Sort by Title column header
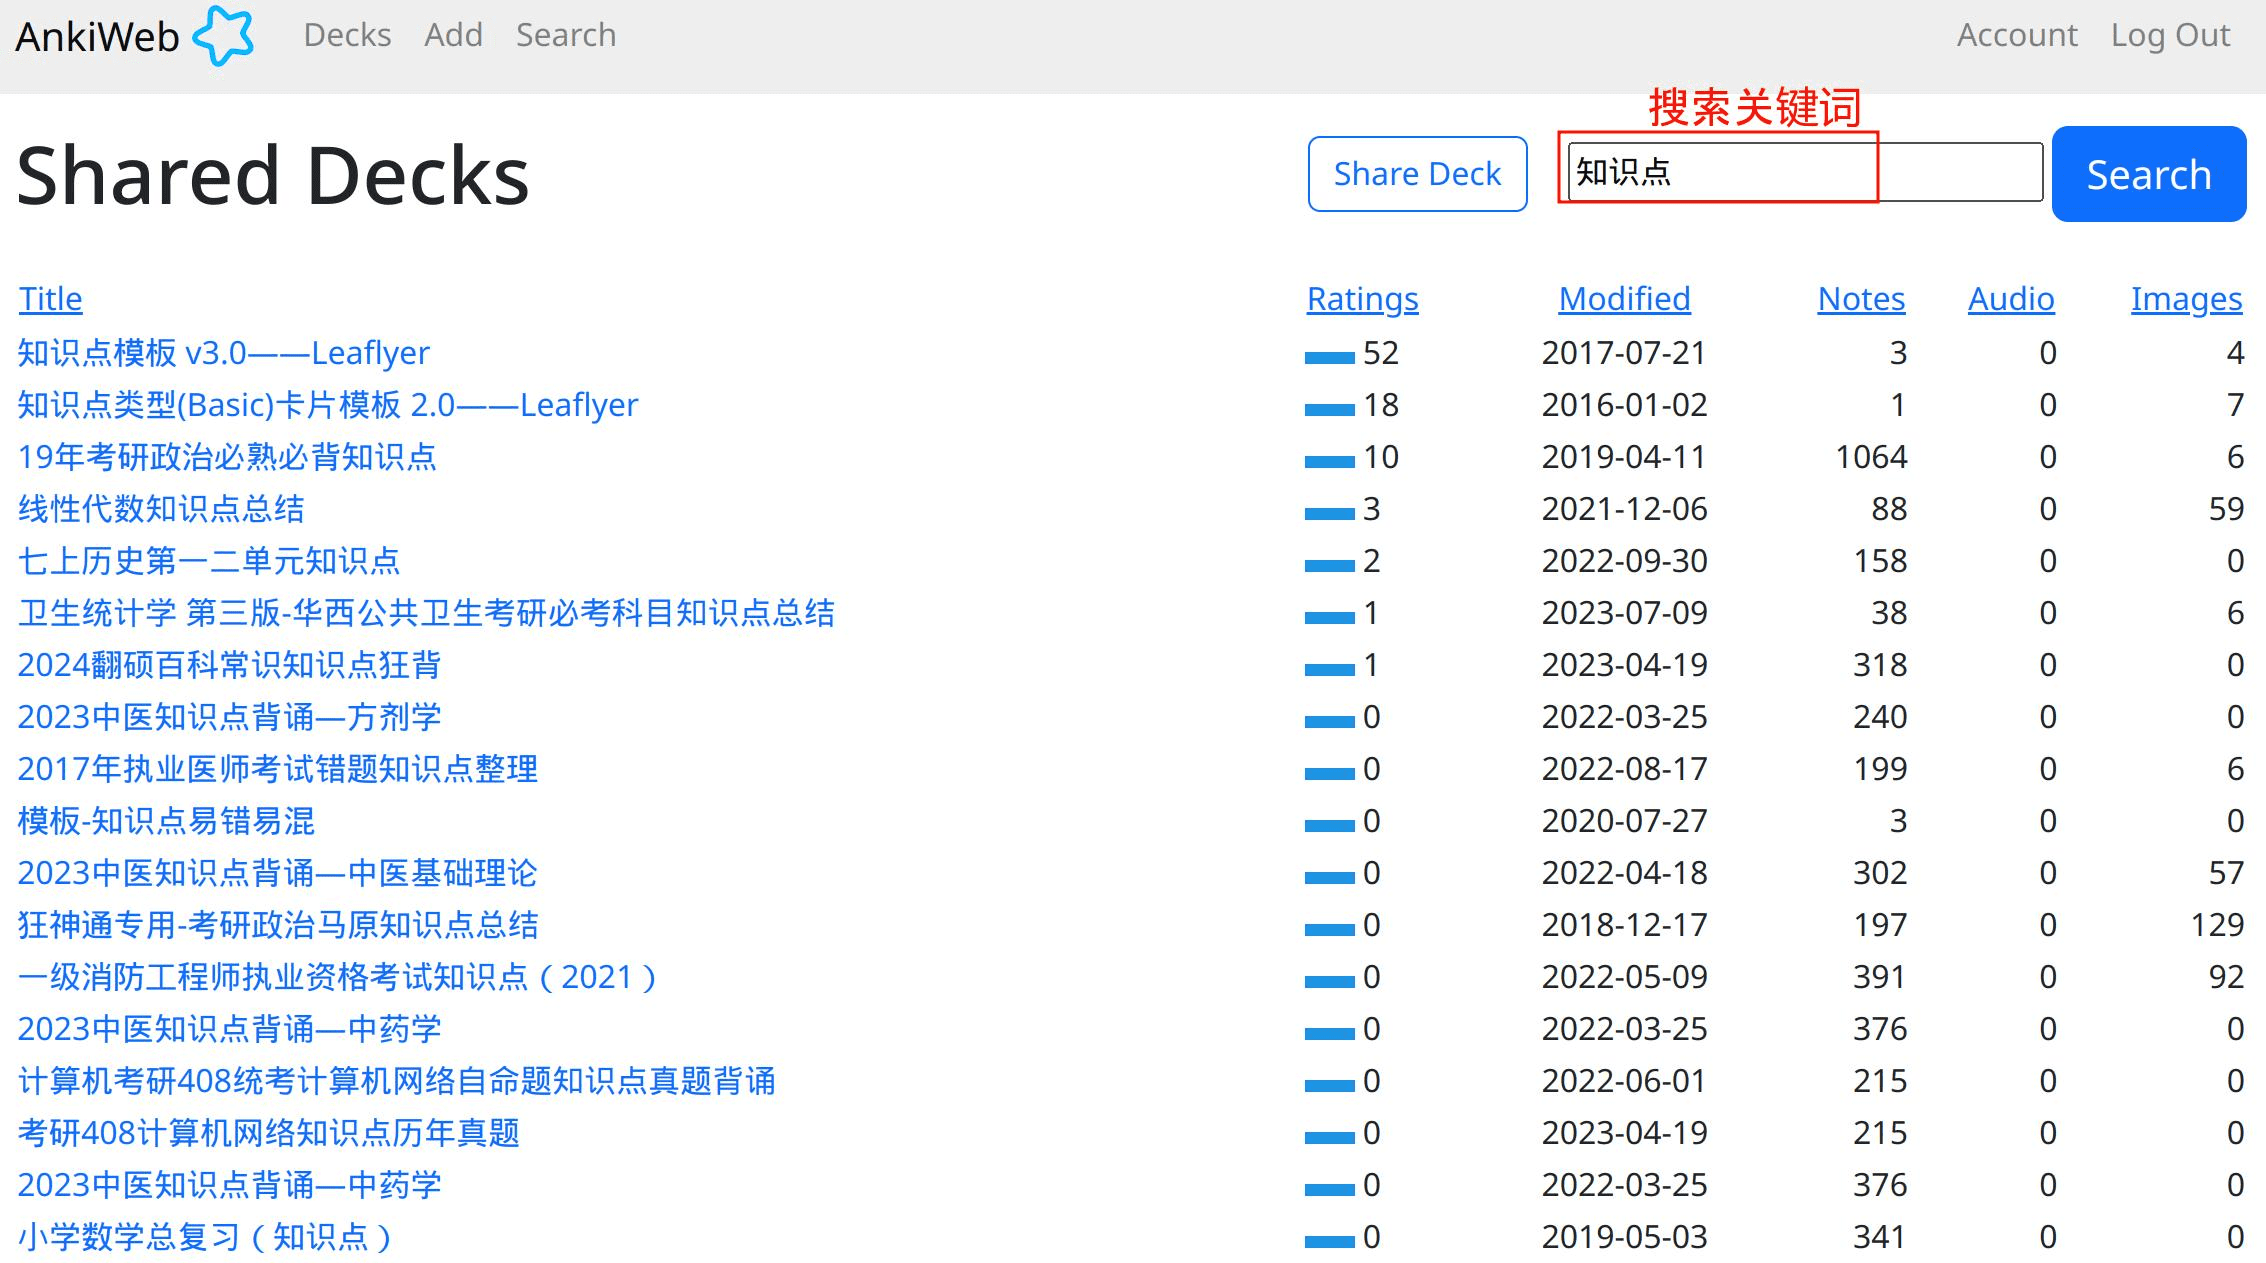The width and height of the screenshot is (2266, 1263). [51, 299]
